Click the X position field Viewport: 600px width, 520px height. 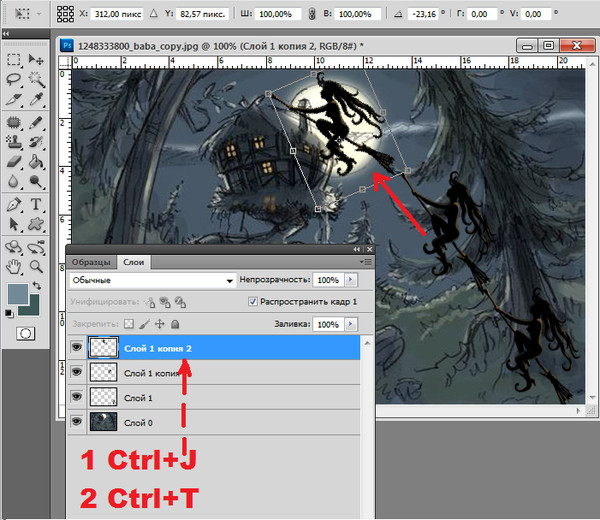click(117, 14)
